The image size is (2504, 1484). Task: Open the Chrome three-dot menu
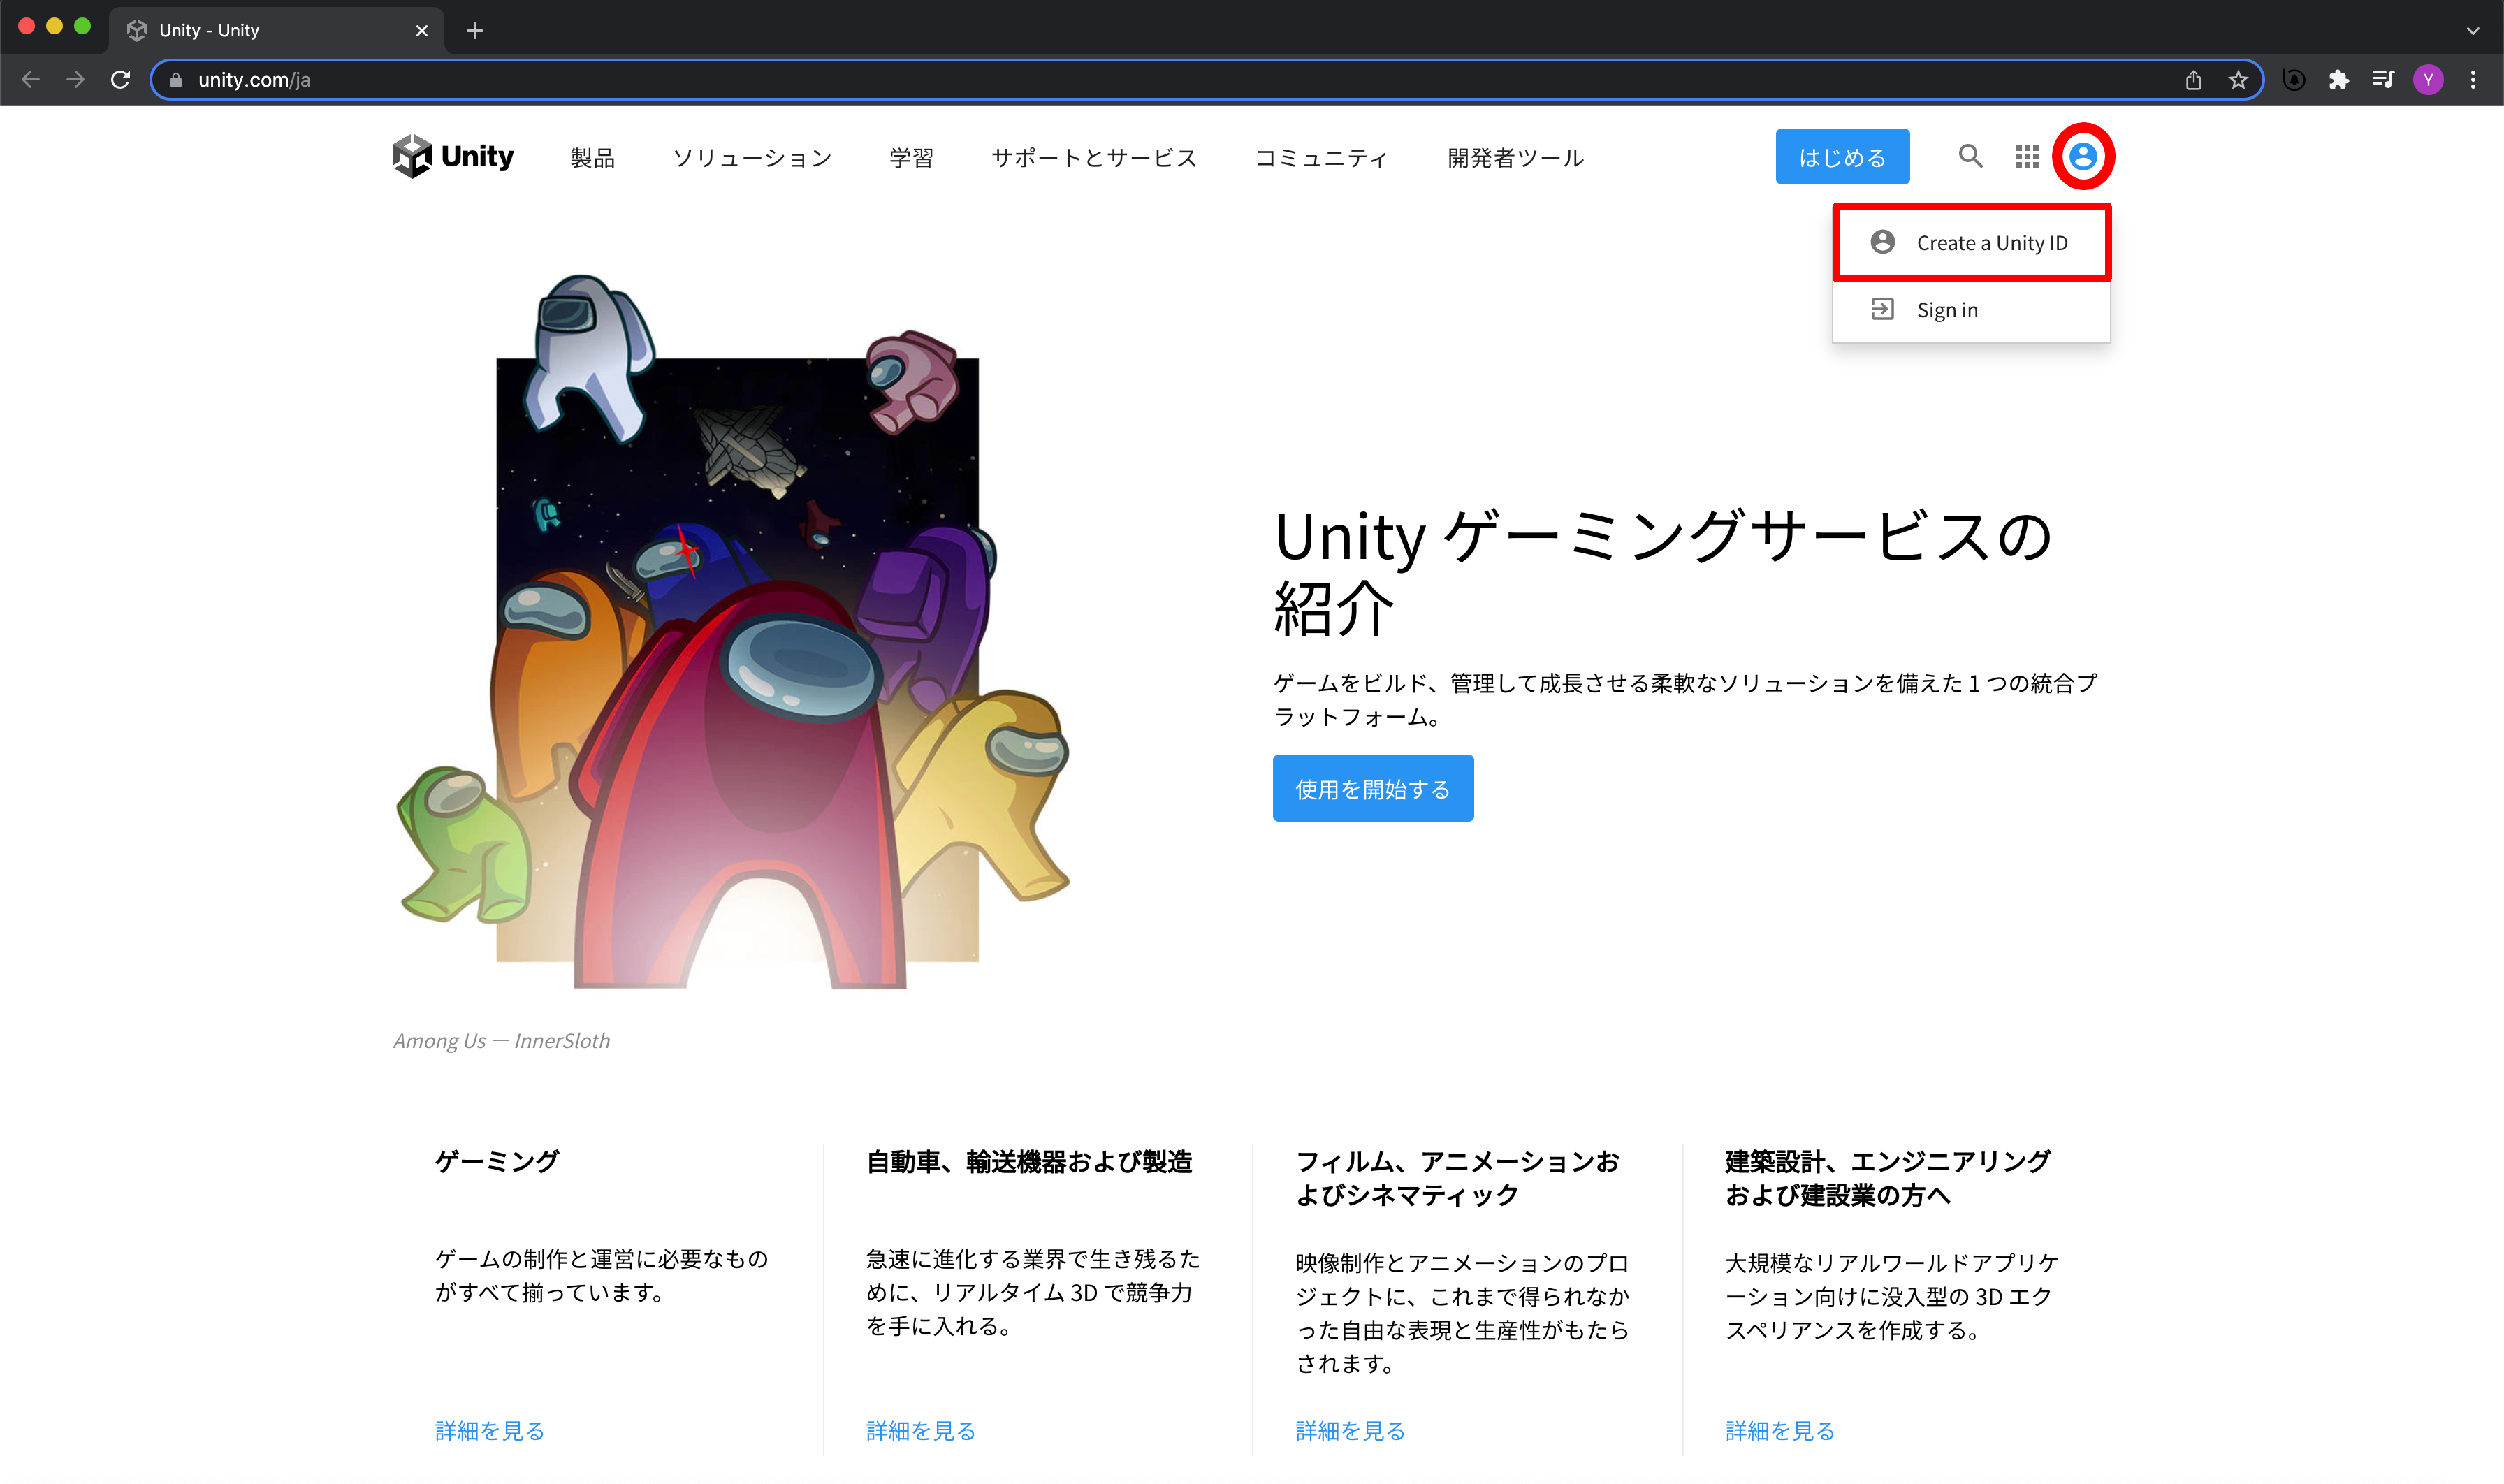(2473, 80)
